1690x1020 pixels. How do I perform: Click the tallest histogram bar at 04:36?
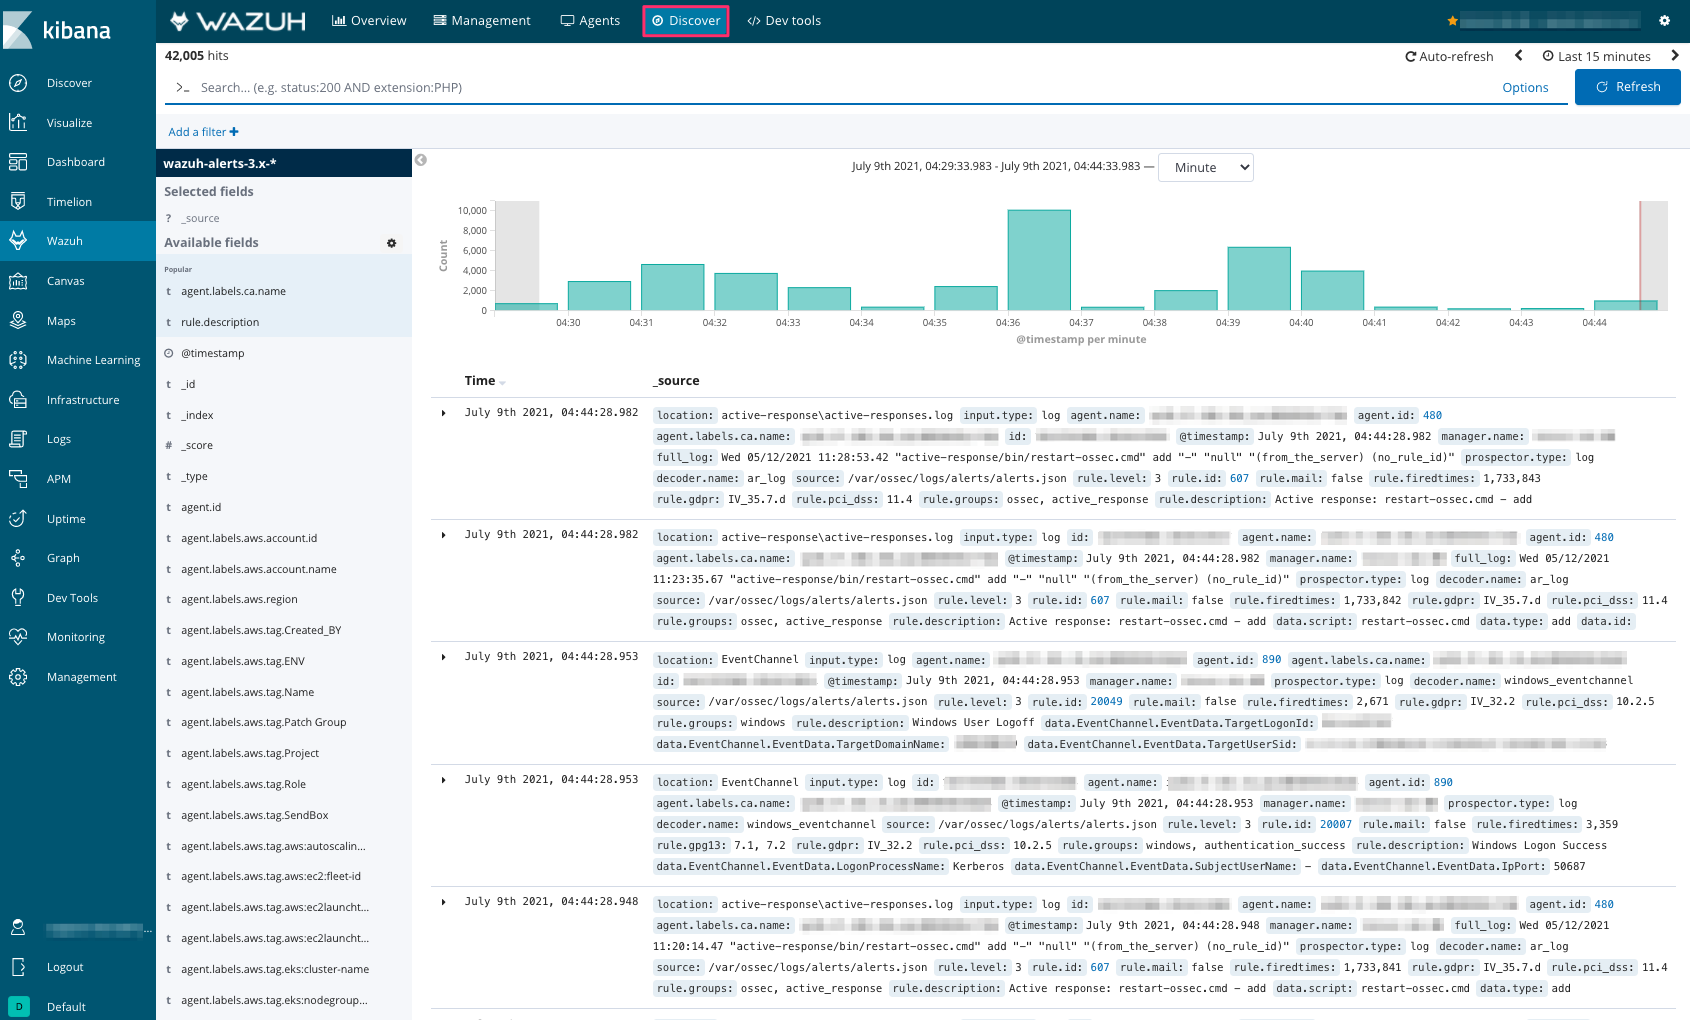tap(1039, 260)
